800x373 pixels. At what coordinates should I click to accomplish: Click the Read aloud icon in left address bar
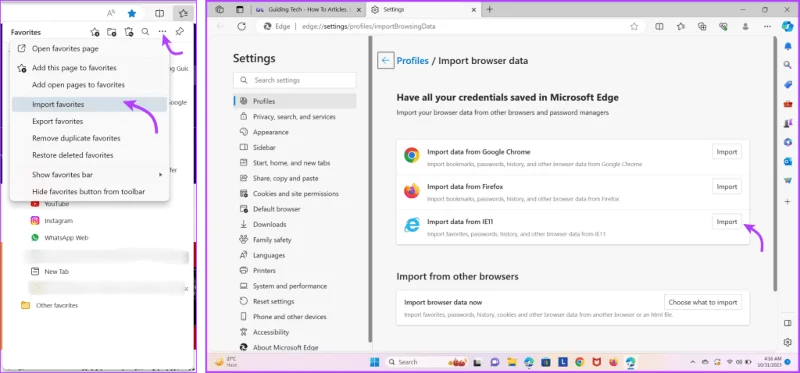tap(111, 13)
